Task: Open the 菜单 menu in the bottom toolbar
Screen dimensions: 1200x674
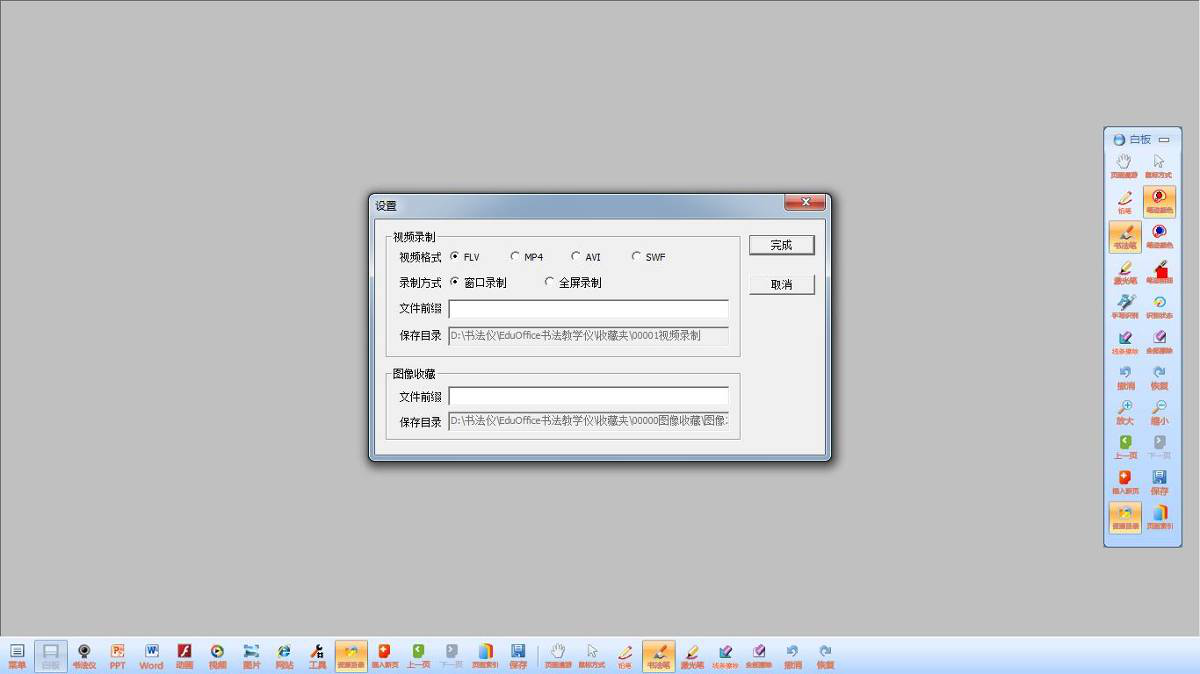Action: point(17,655)
